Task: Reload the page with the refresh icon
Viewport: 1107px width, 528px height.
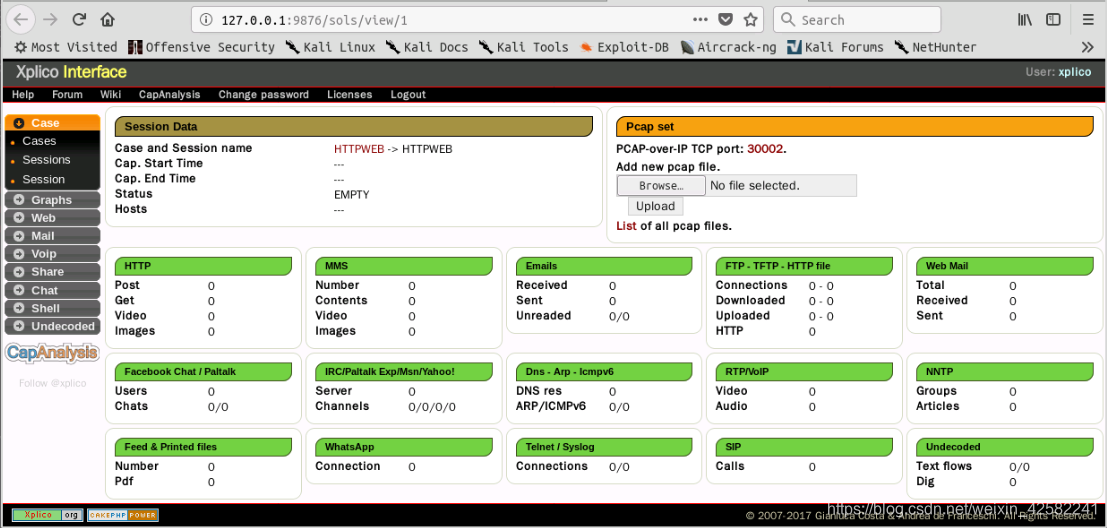Action: click(79, 20)
